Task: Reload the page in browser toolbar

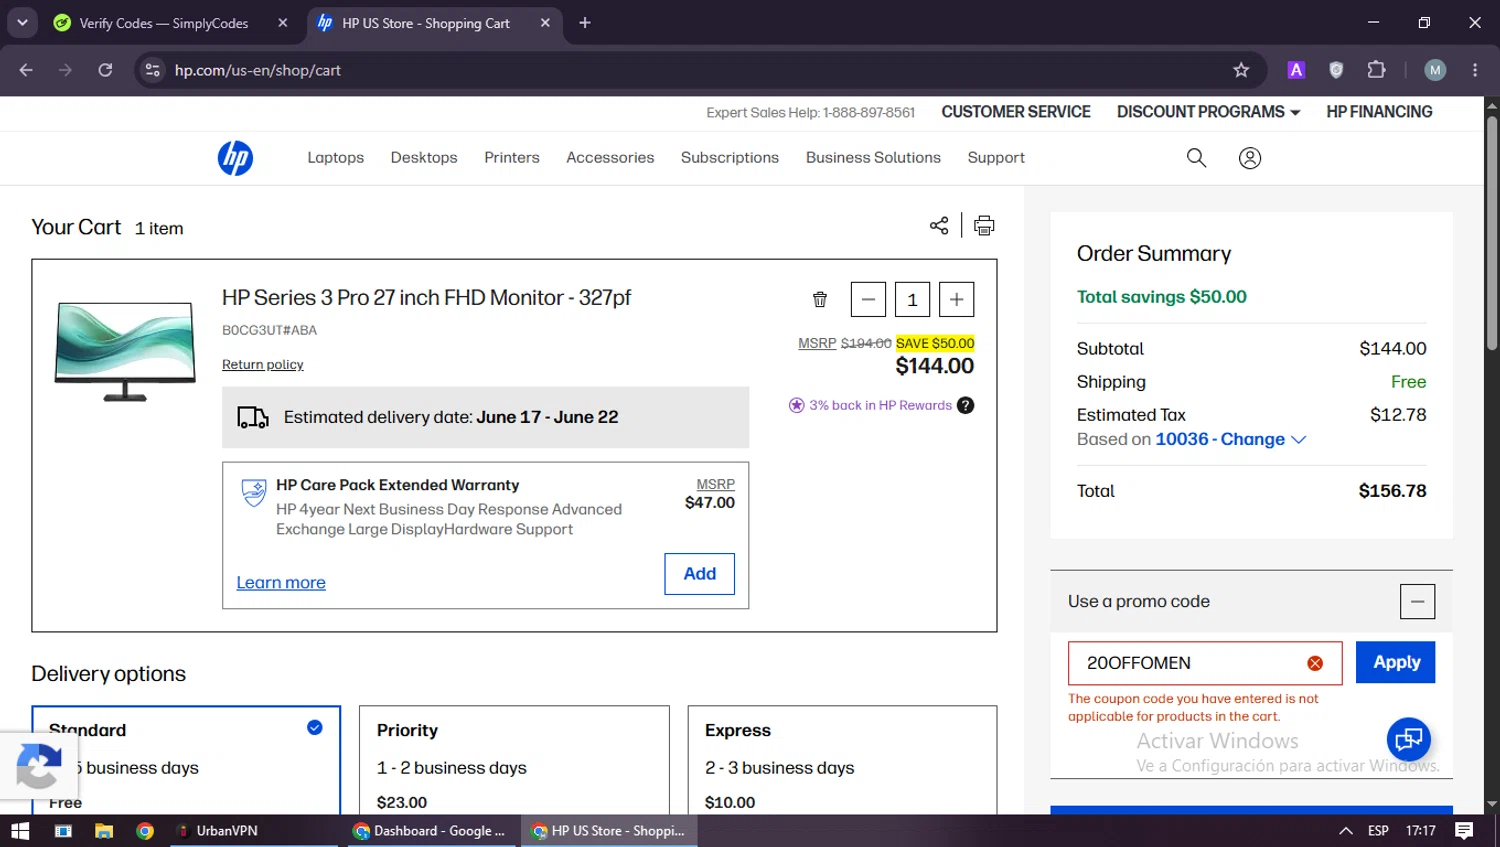Action: pyautogui.click(x=105, y=70)
